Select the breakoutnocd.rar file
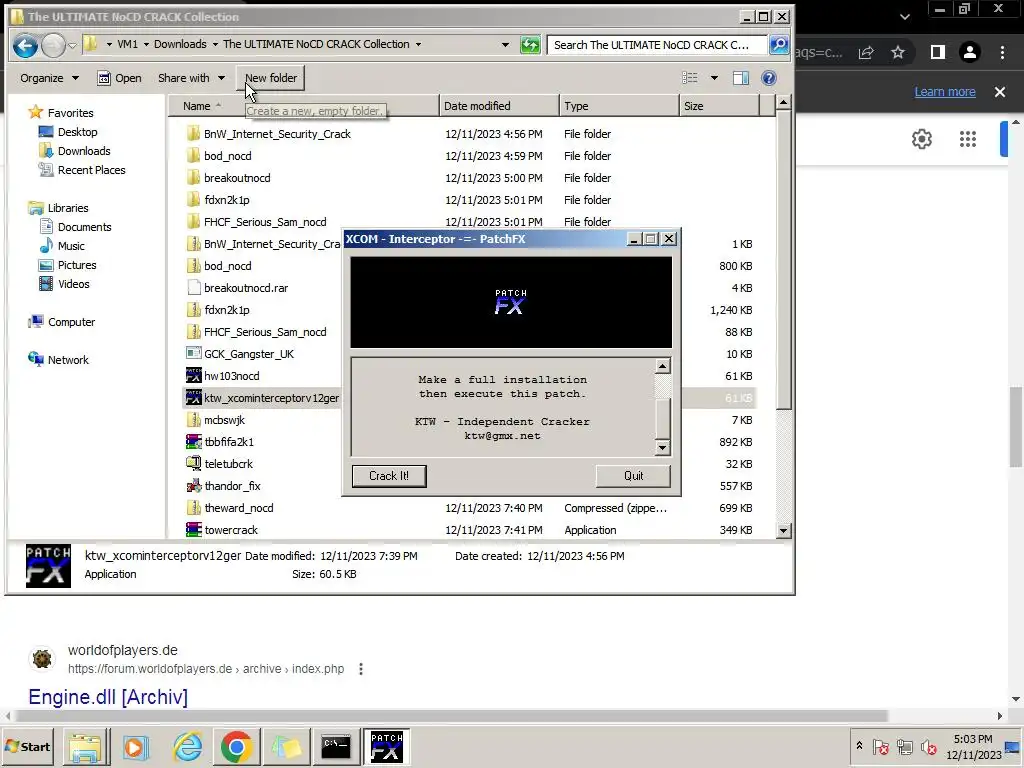 coord(246,288)
